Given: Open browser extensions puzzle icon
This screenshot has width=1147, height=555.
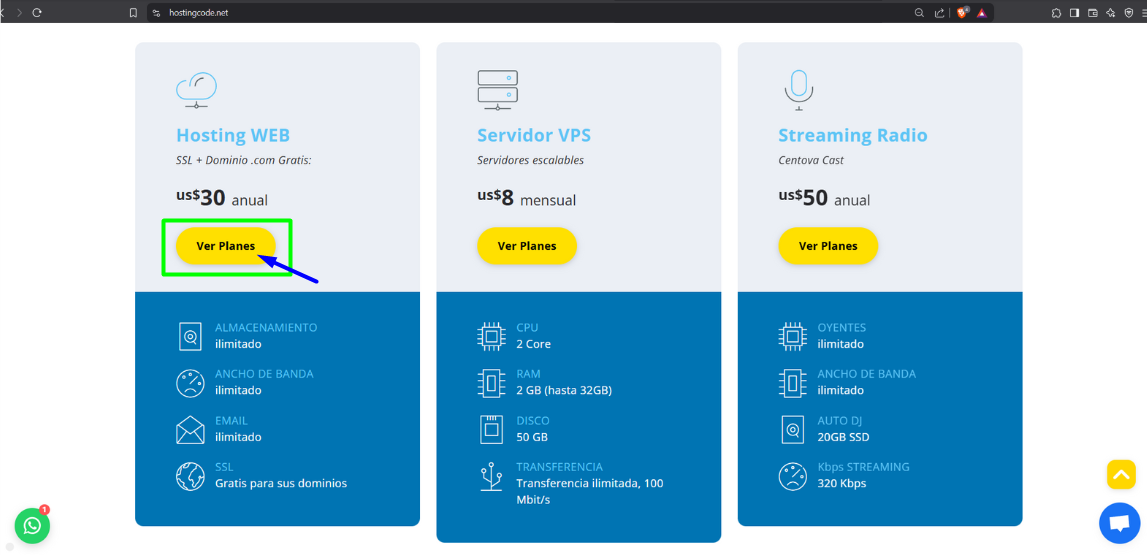Looking at the screenshot, I should click(1057, 13).
